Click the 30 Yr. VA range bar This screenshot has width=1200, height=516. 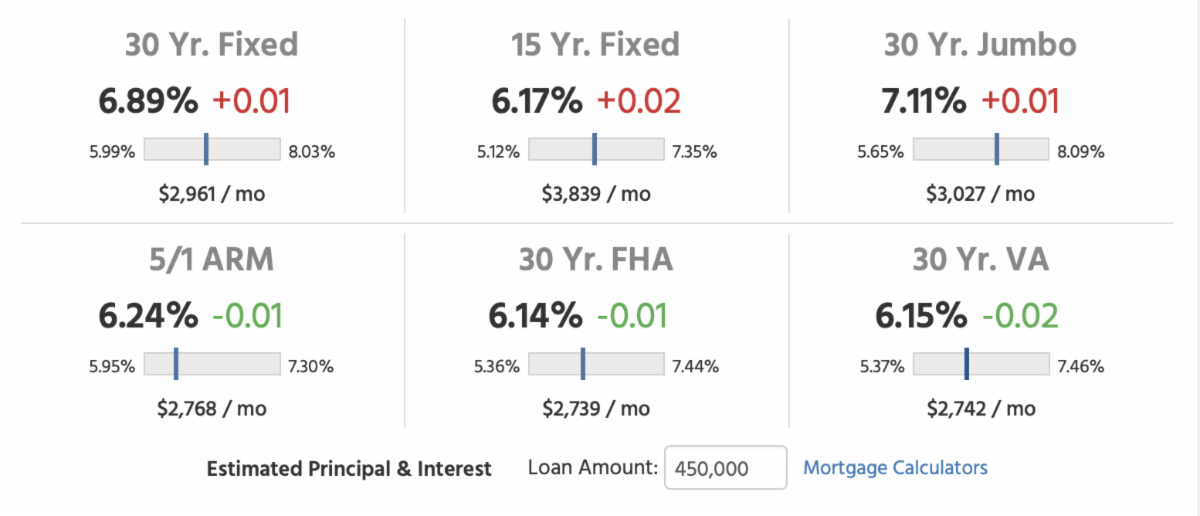(981, 365)
